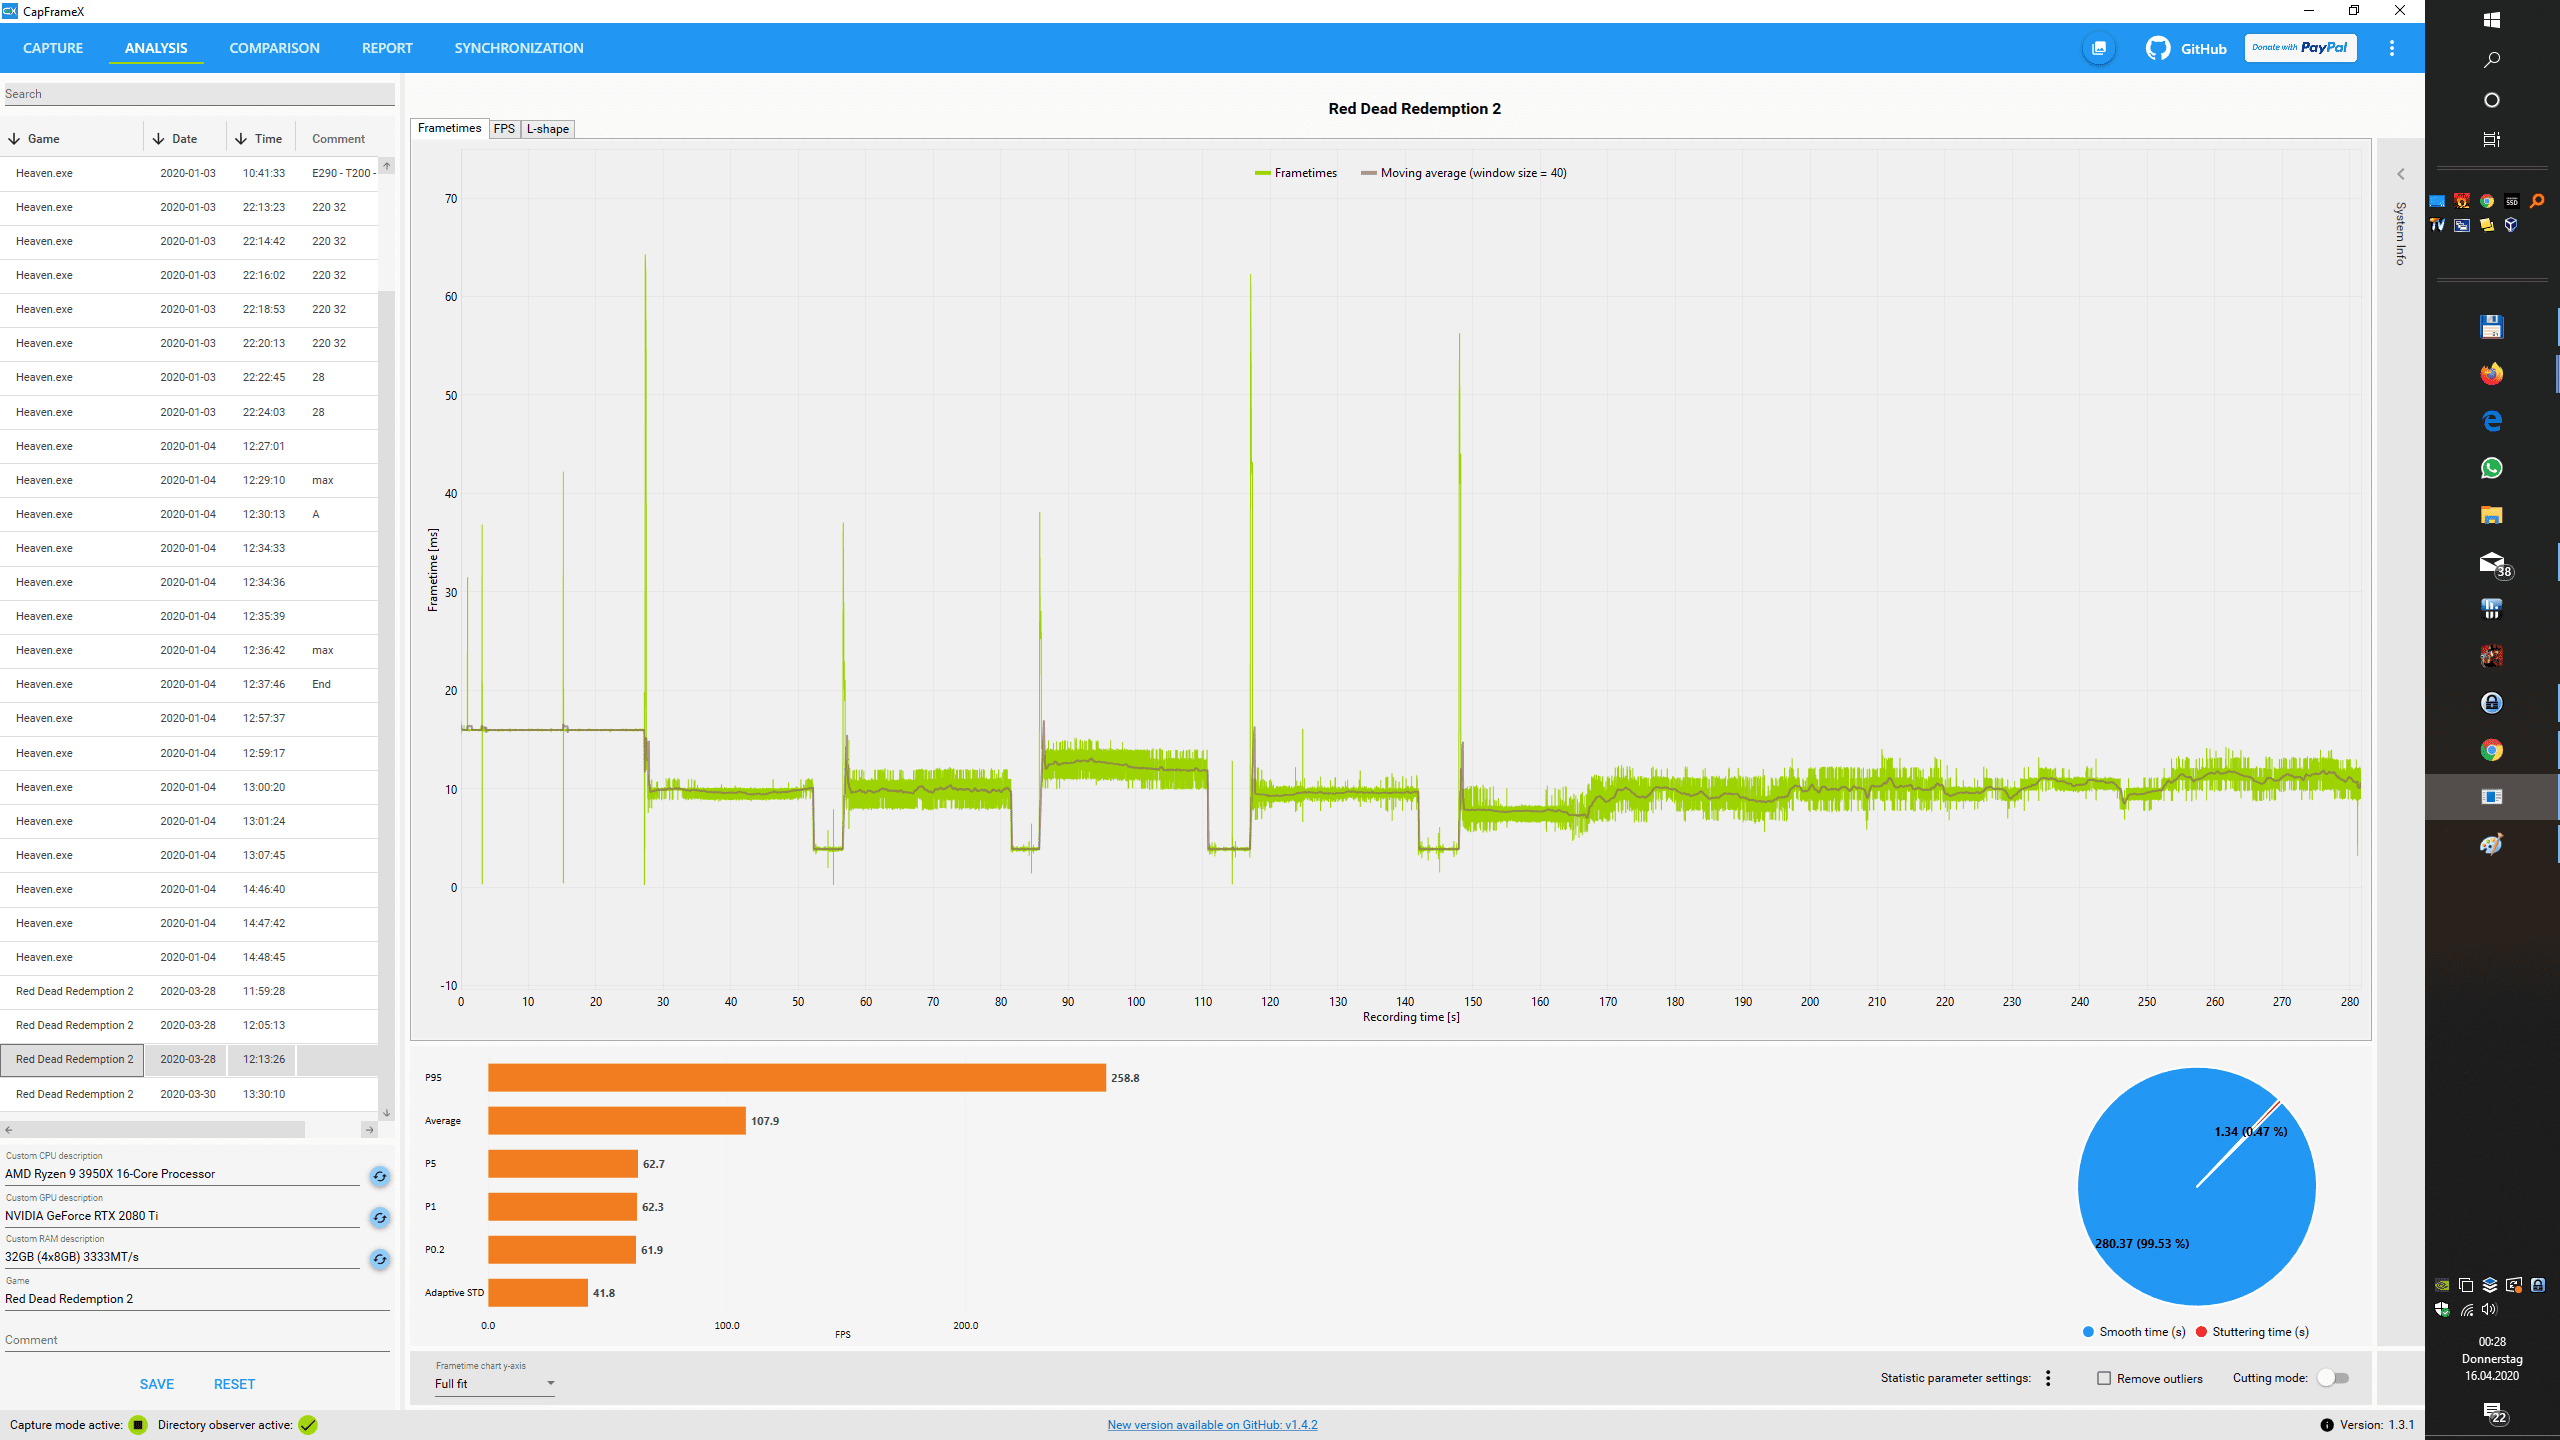This screenshot has width=2560, height=1440.
Task: Click Donate with PayPal button
Action: click(2300, 48)
